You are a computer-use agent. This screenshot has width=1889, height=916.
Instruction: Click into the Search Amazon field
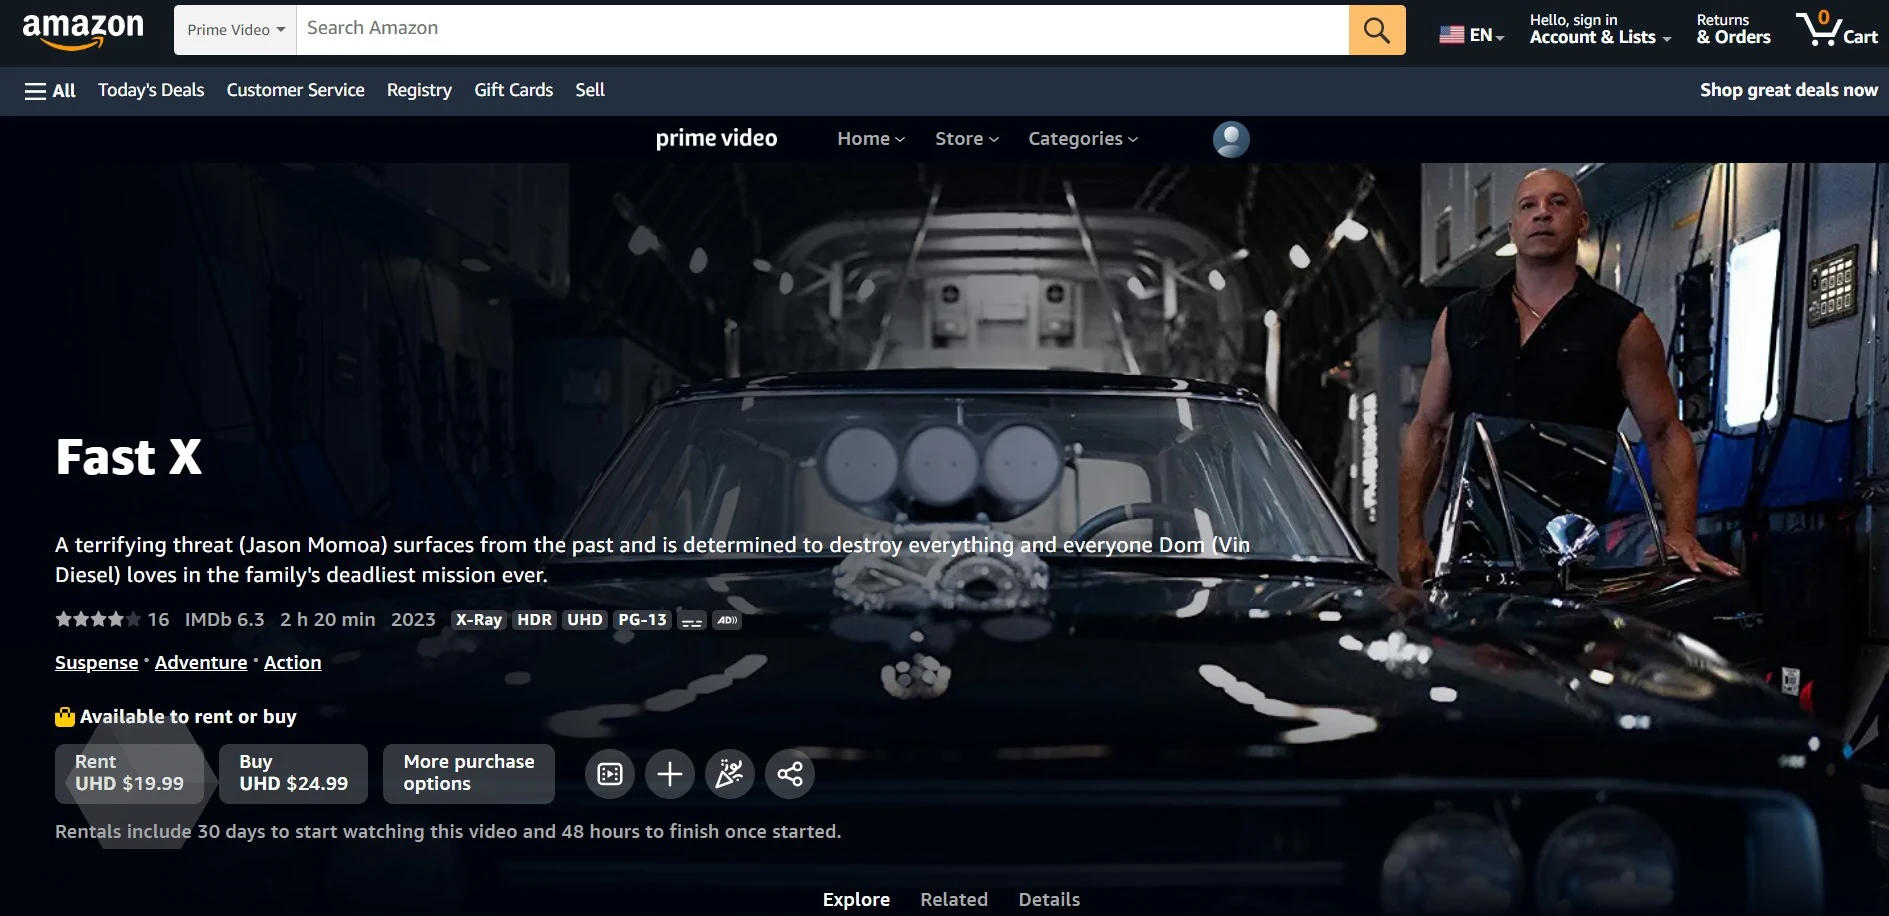pyautogui.click(x=820, y=29)
